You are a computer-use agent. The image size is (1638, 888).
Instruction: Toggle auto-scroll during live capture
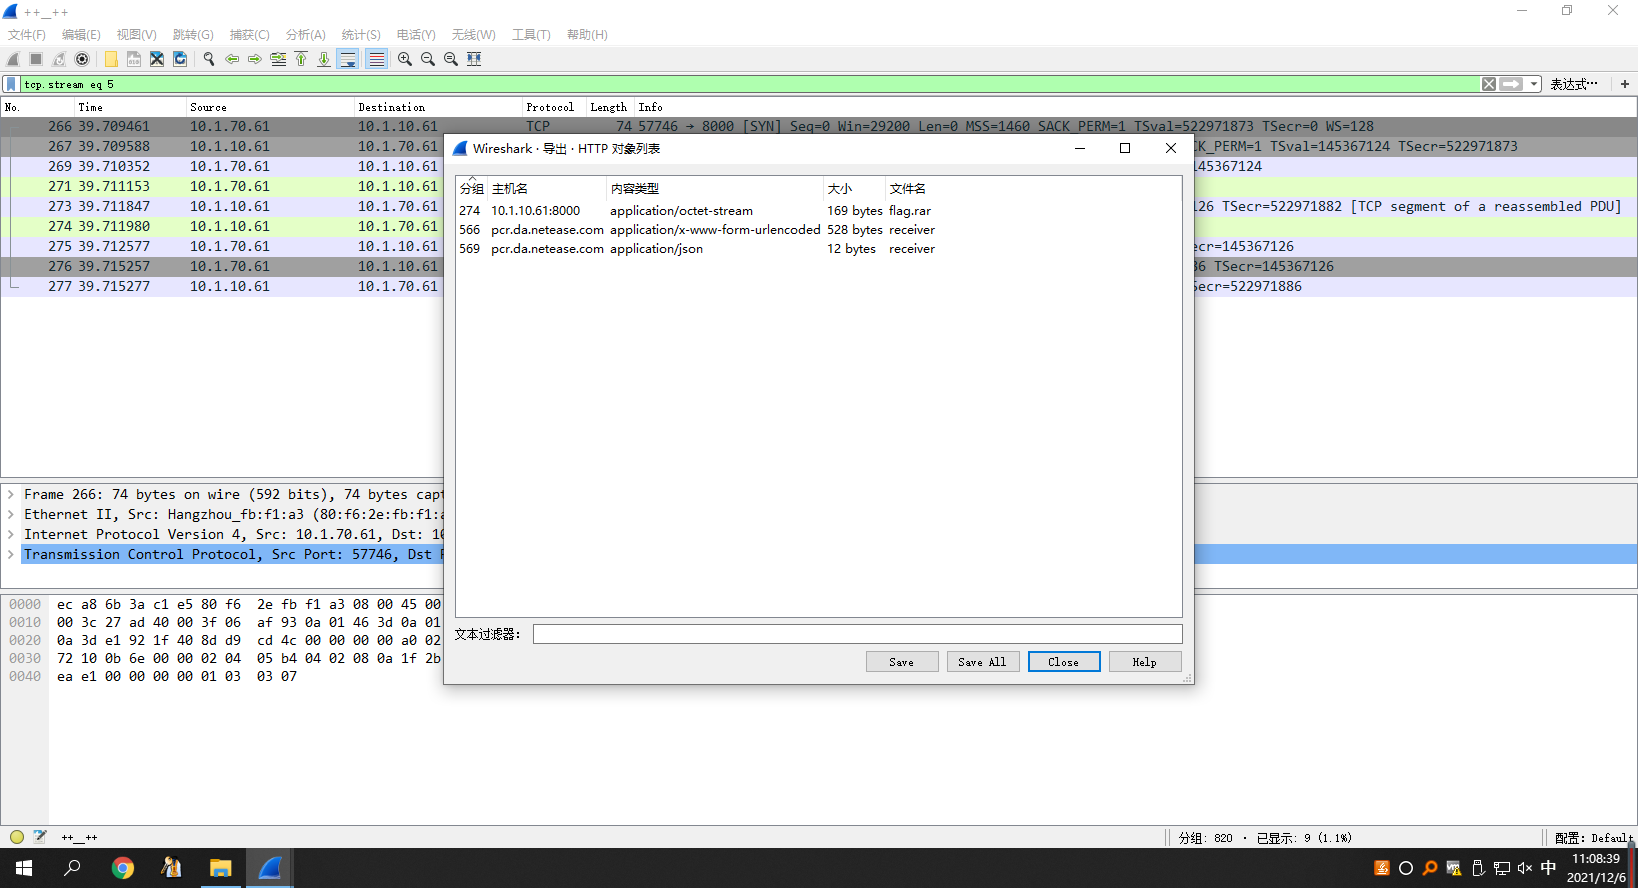point(348,59)
